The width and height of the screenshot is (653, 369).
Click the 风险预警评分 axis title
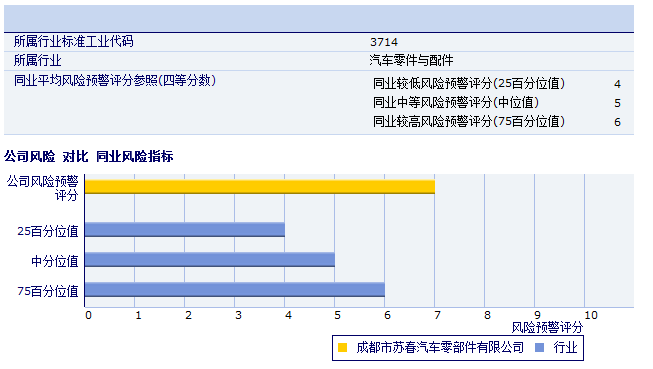pos(547,327)
